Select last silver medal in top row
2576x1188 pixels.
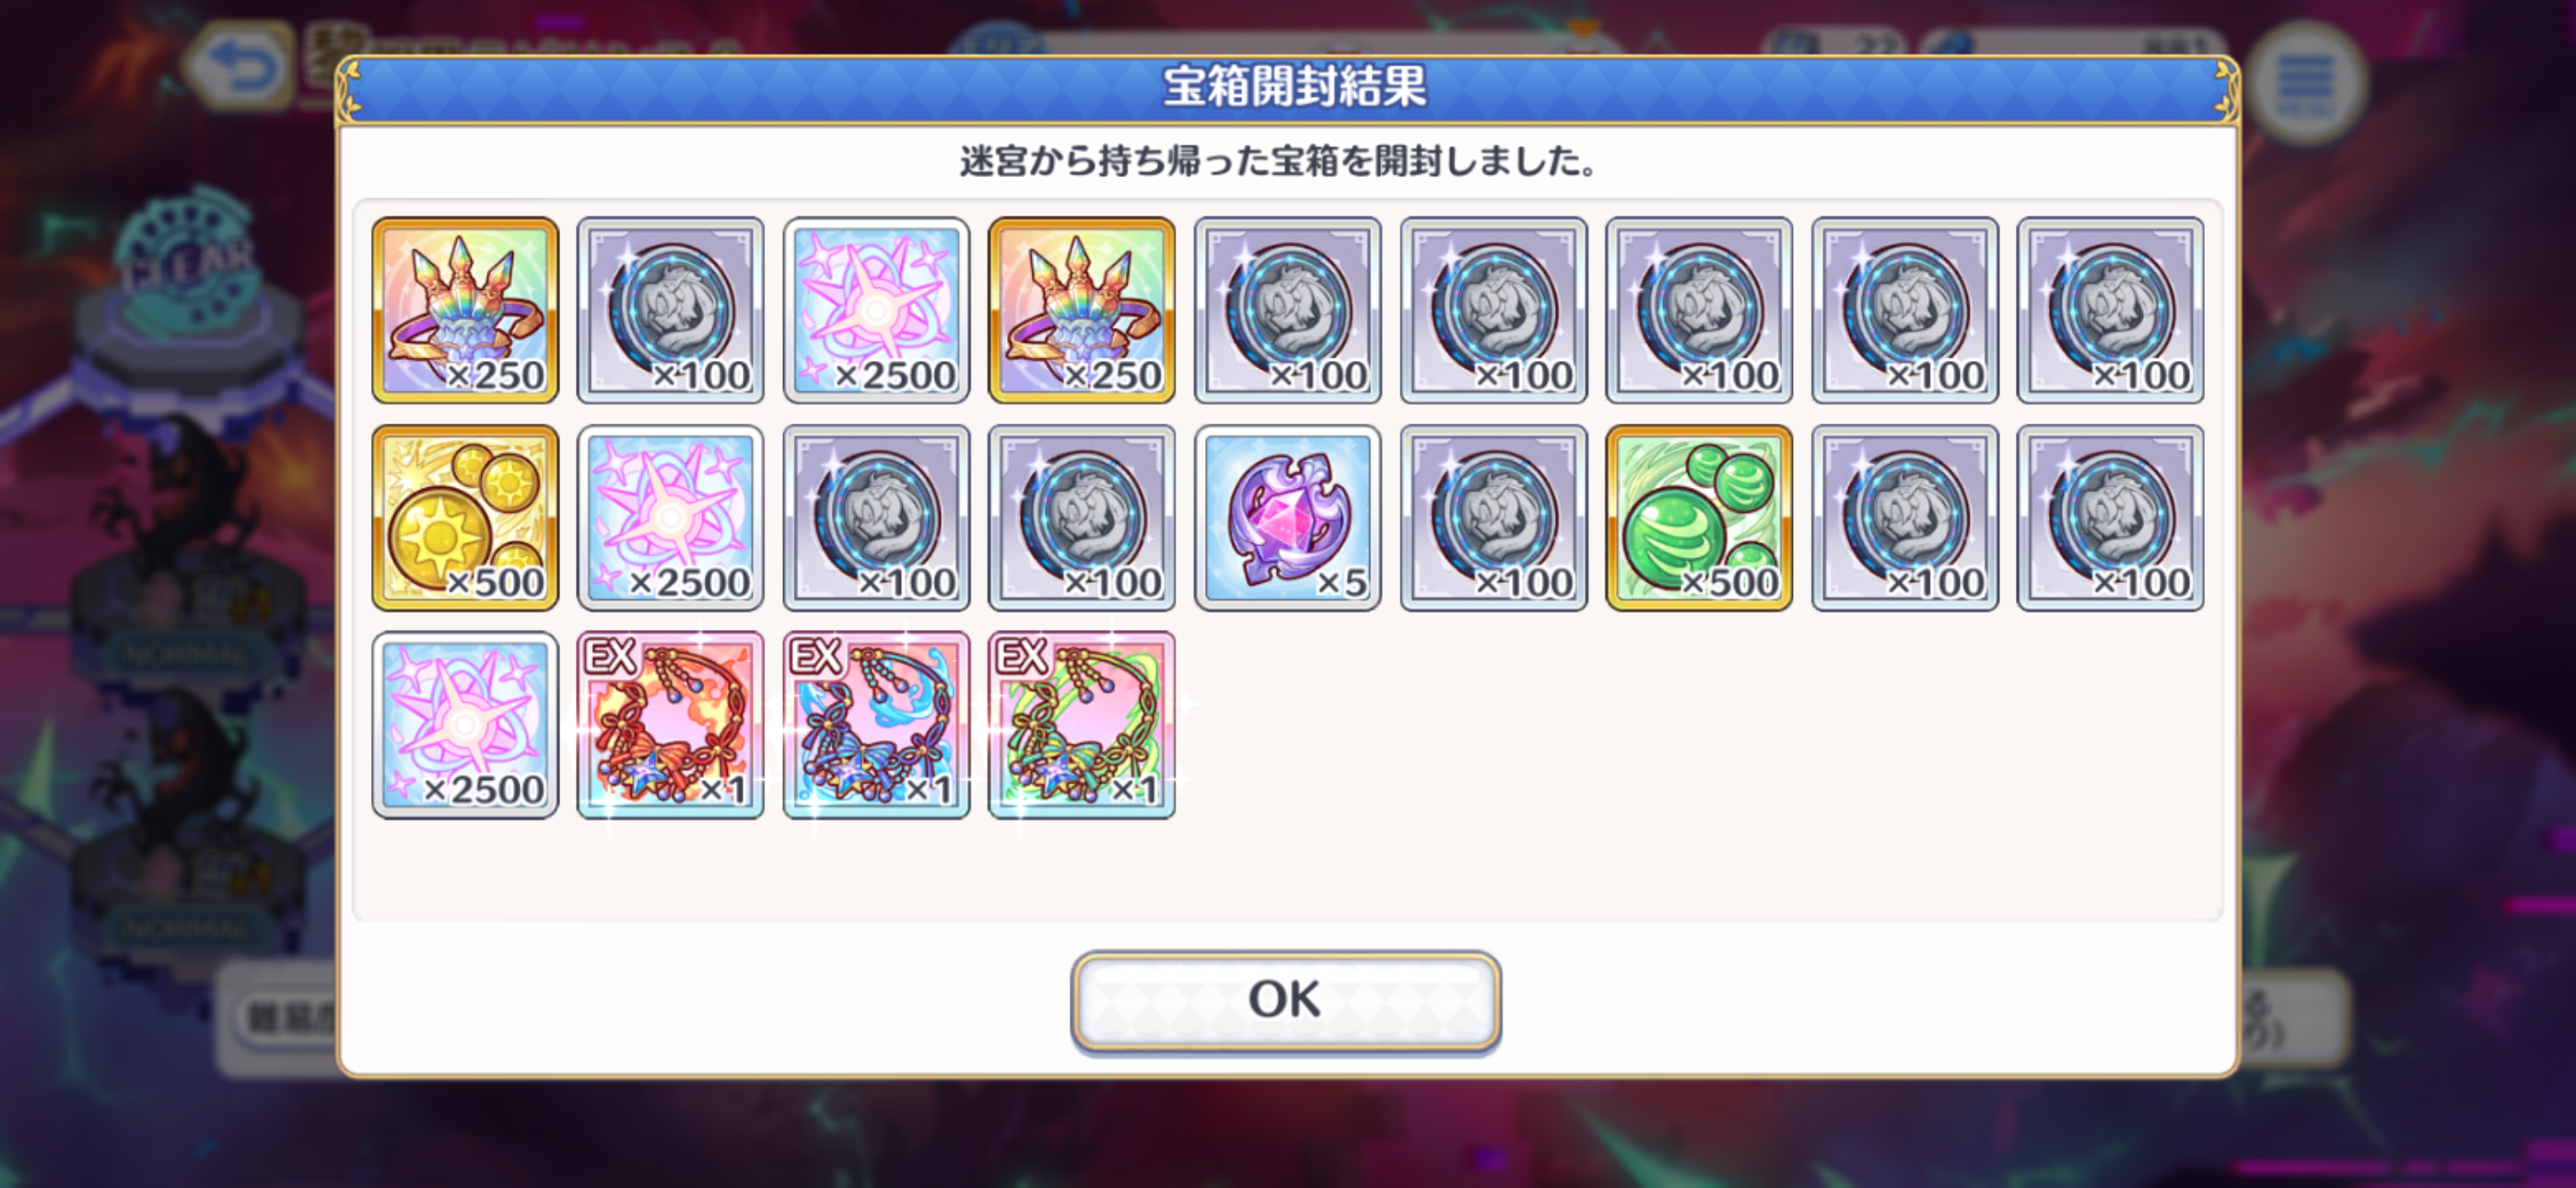coord(2110,310)
